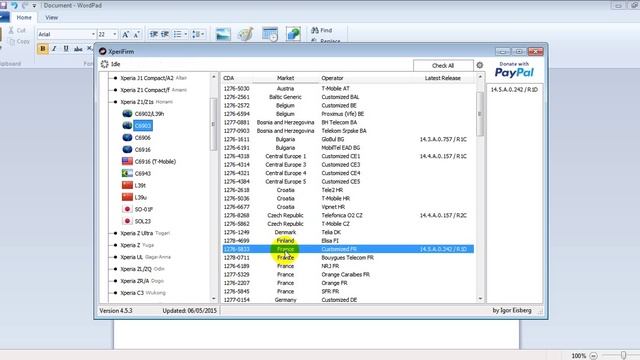The height and width of the screenshot is (360, 640).
Task: Grow font size in WordPad
Action: click(x=125, y=34)
